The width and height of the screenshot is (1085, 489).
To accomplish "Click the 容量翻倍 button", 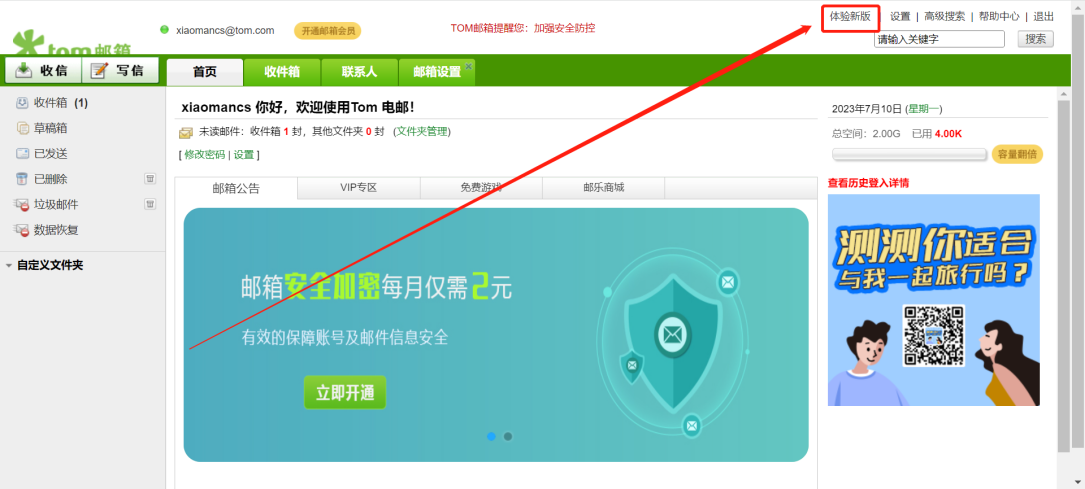I will pos(1017,154).
